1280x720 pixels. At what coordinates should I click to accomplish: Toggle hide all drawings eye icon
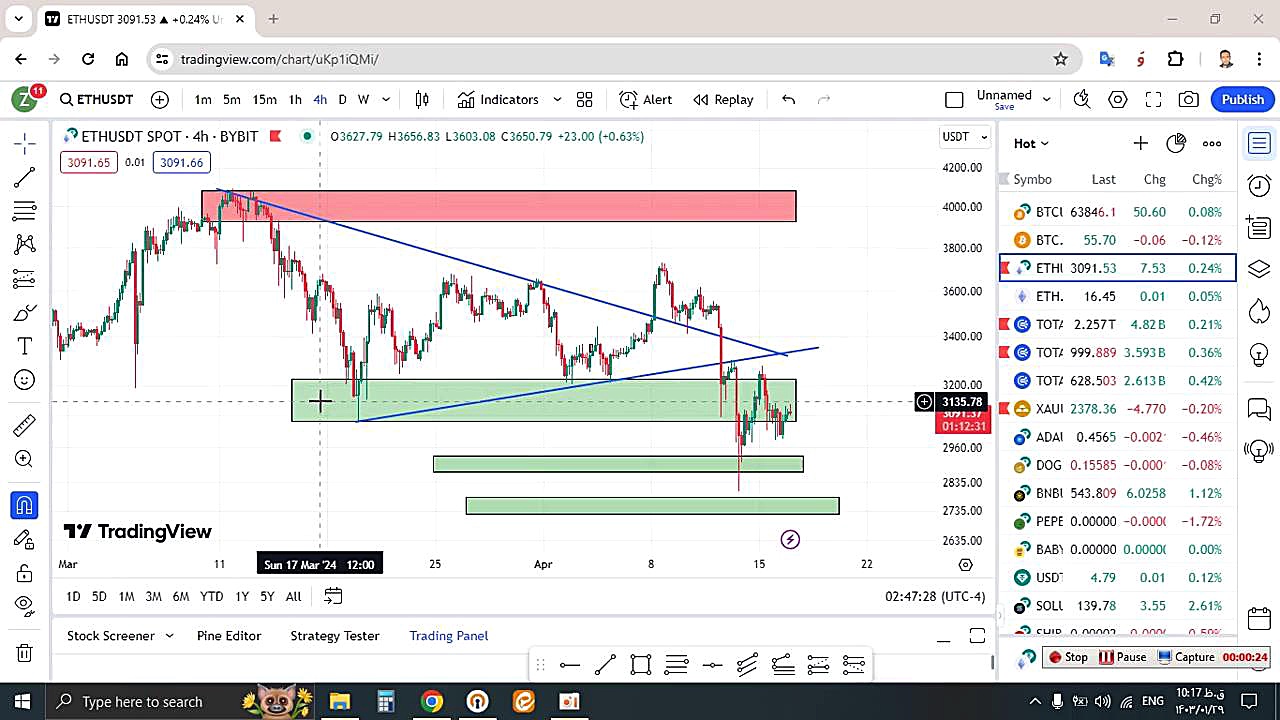[x=25, y=606]
